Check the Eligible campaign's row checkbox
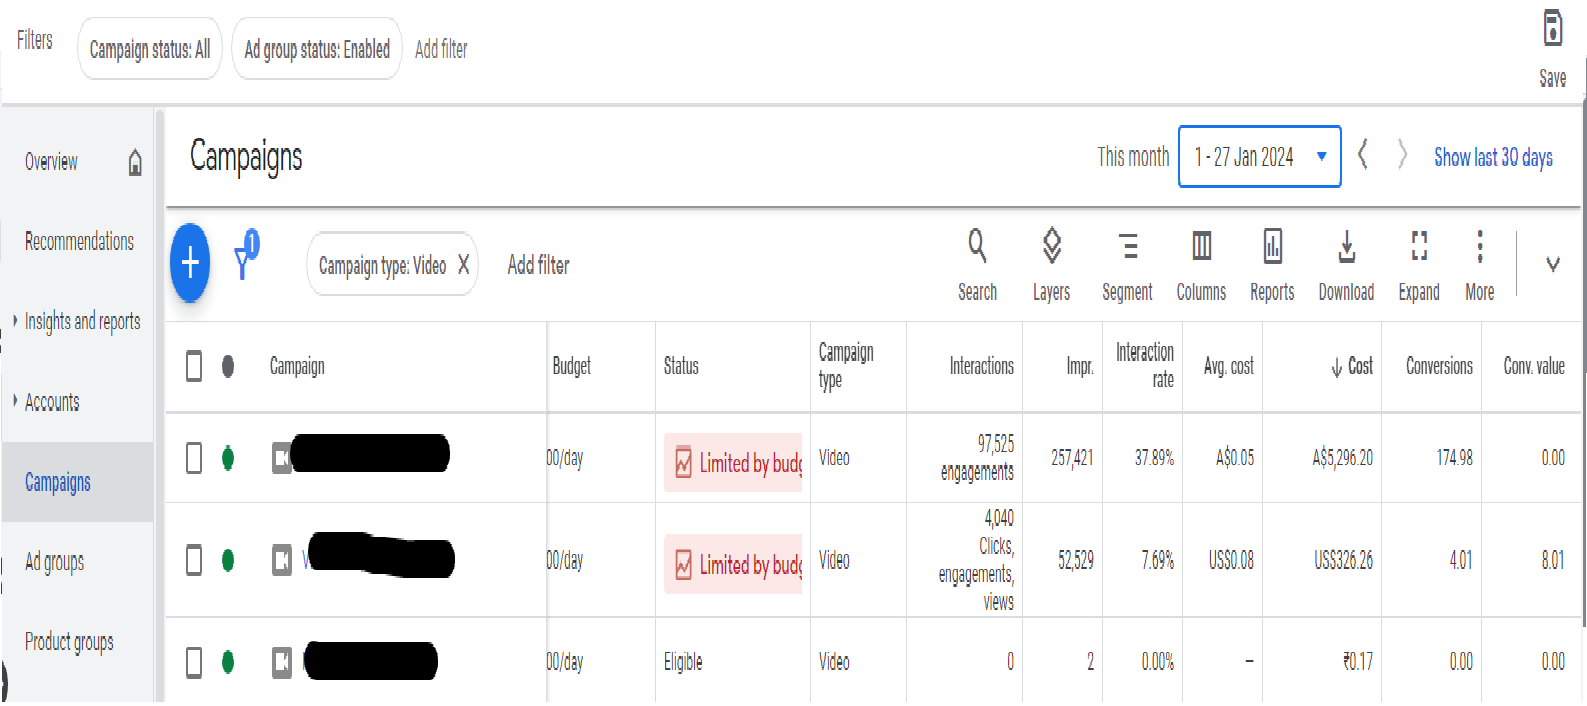The image size is (1587, 706). point(194,662)
